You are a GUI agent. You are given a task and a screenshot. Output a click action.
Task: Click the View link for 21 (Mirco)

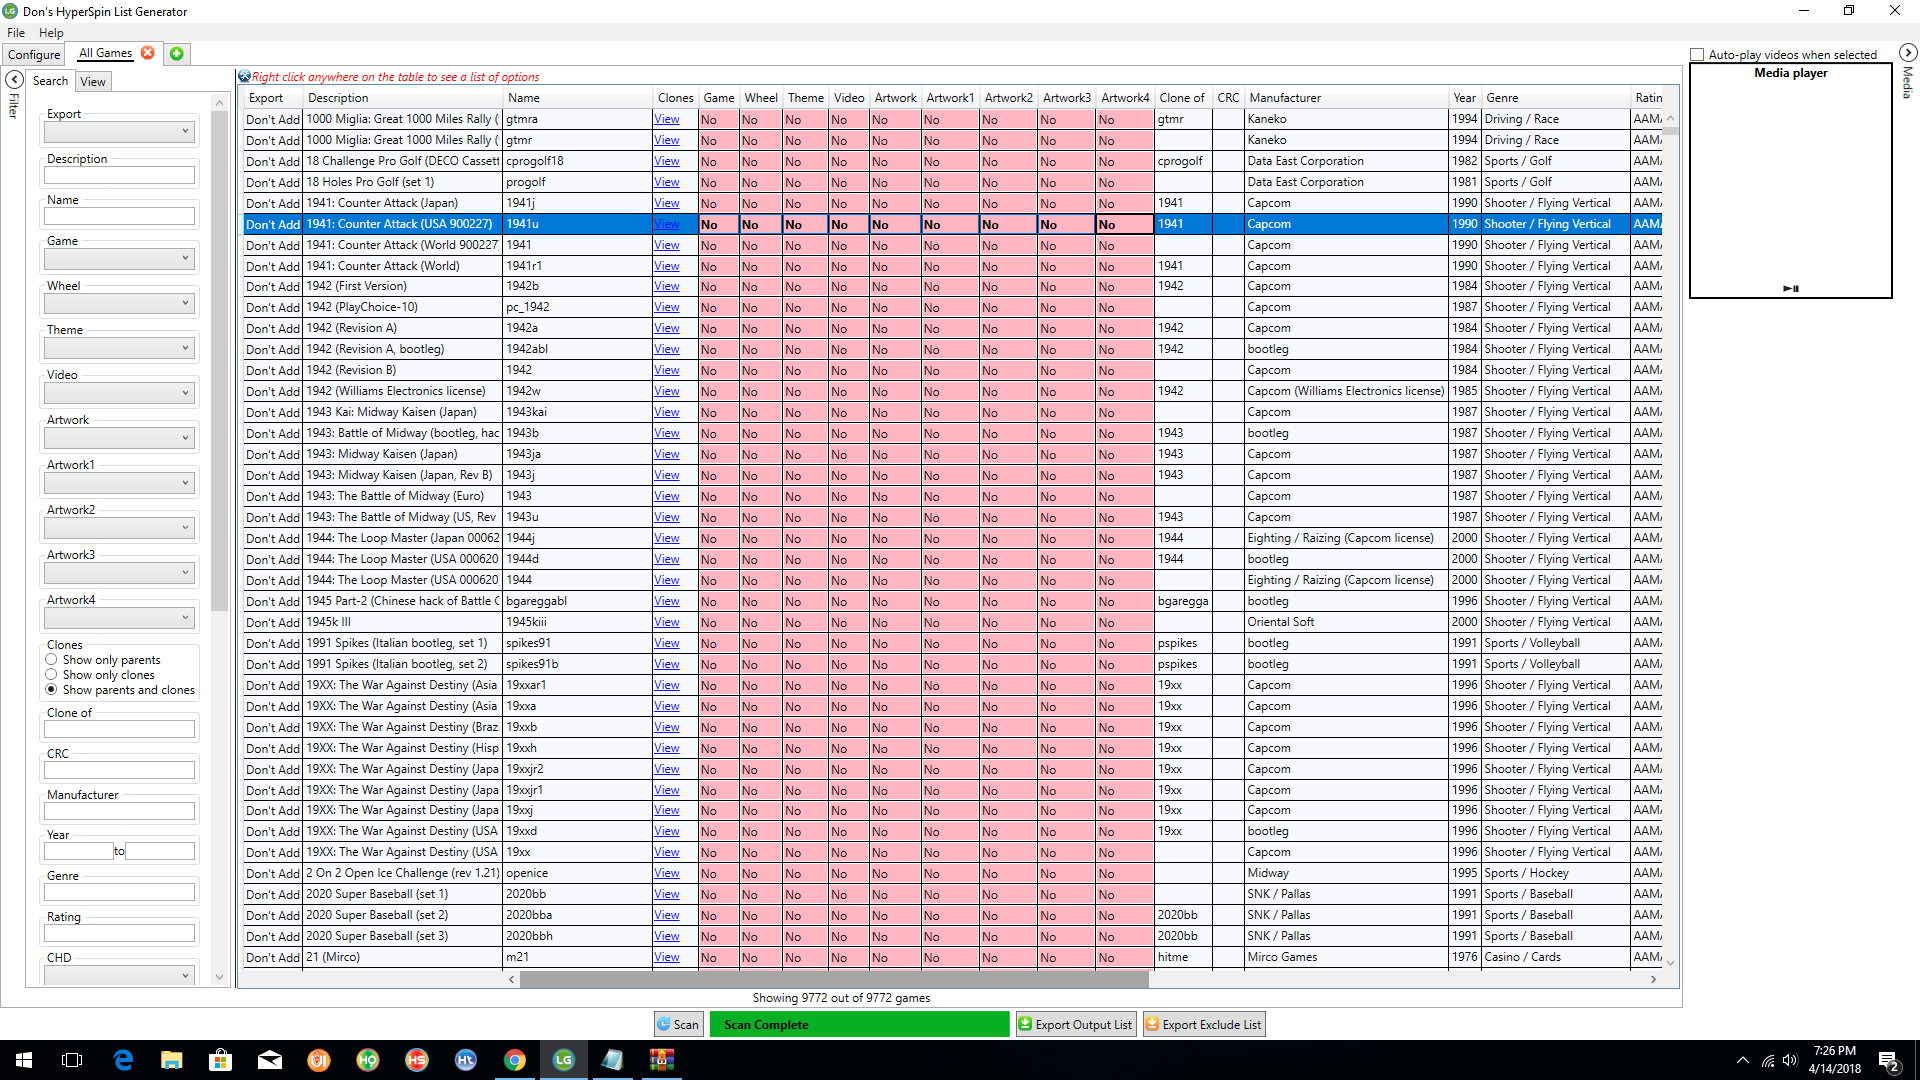(667, 957)
